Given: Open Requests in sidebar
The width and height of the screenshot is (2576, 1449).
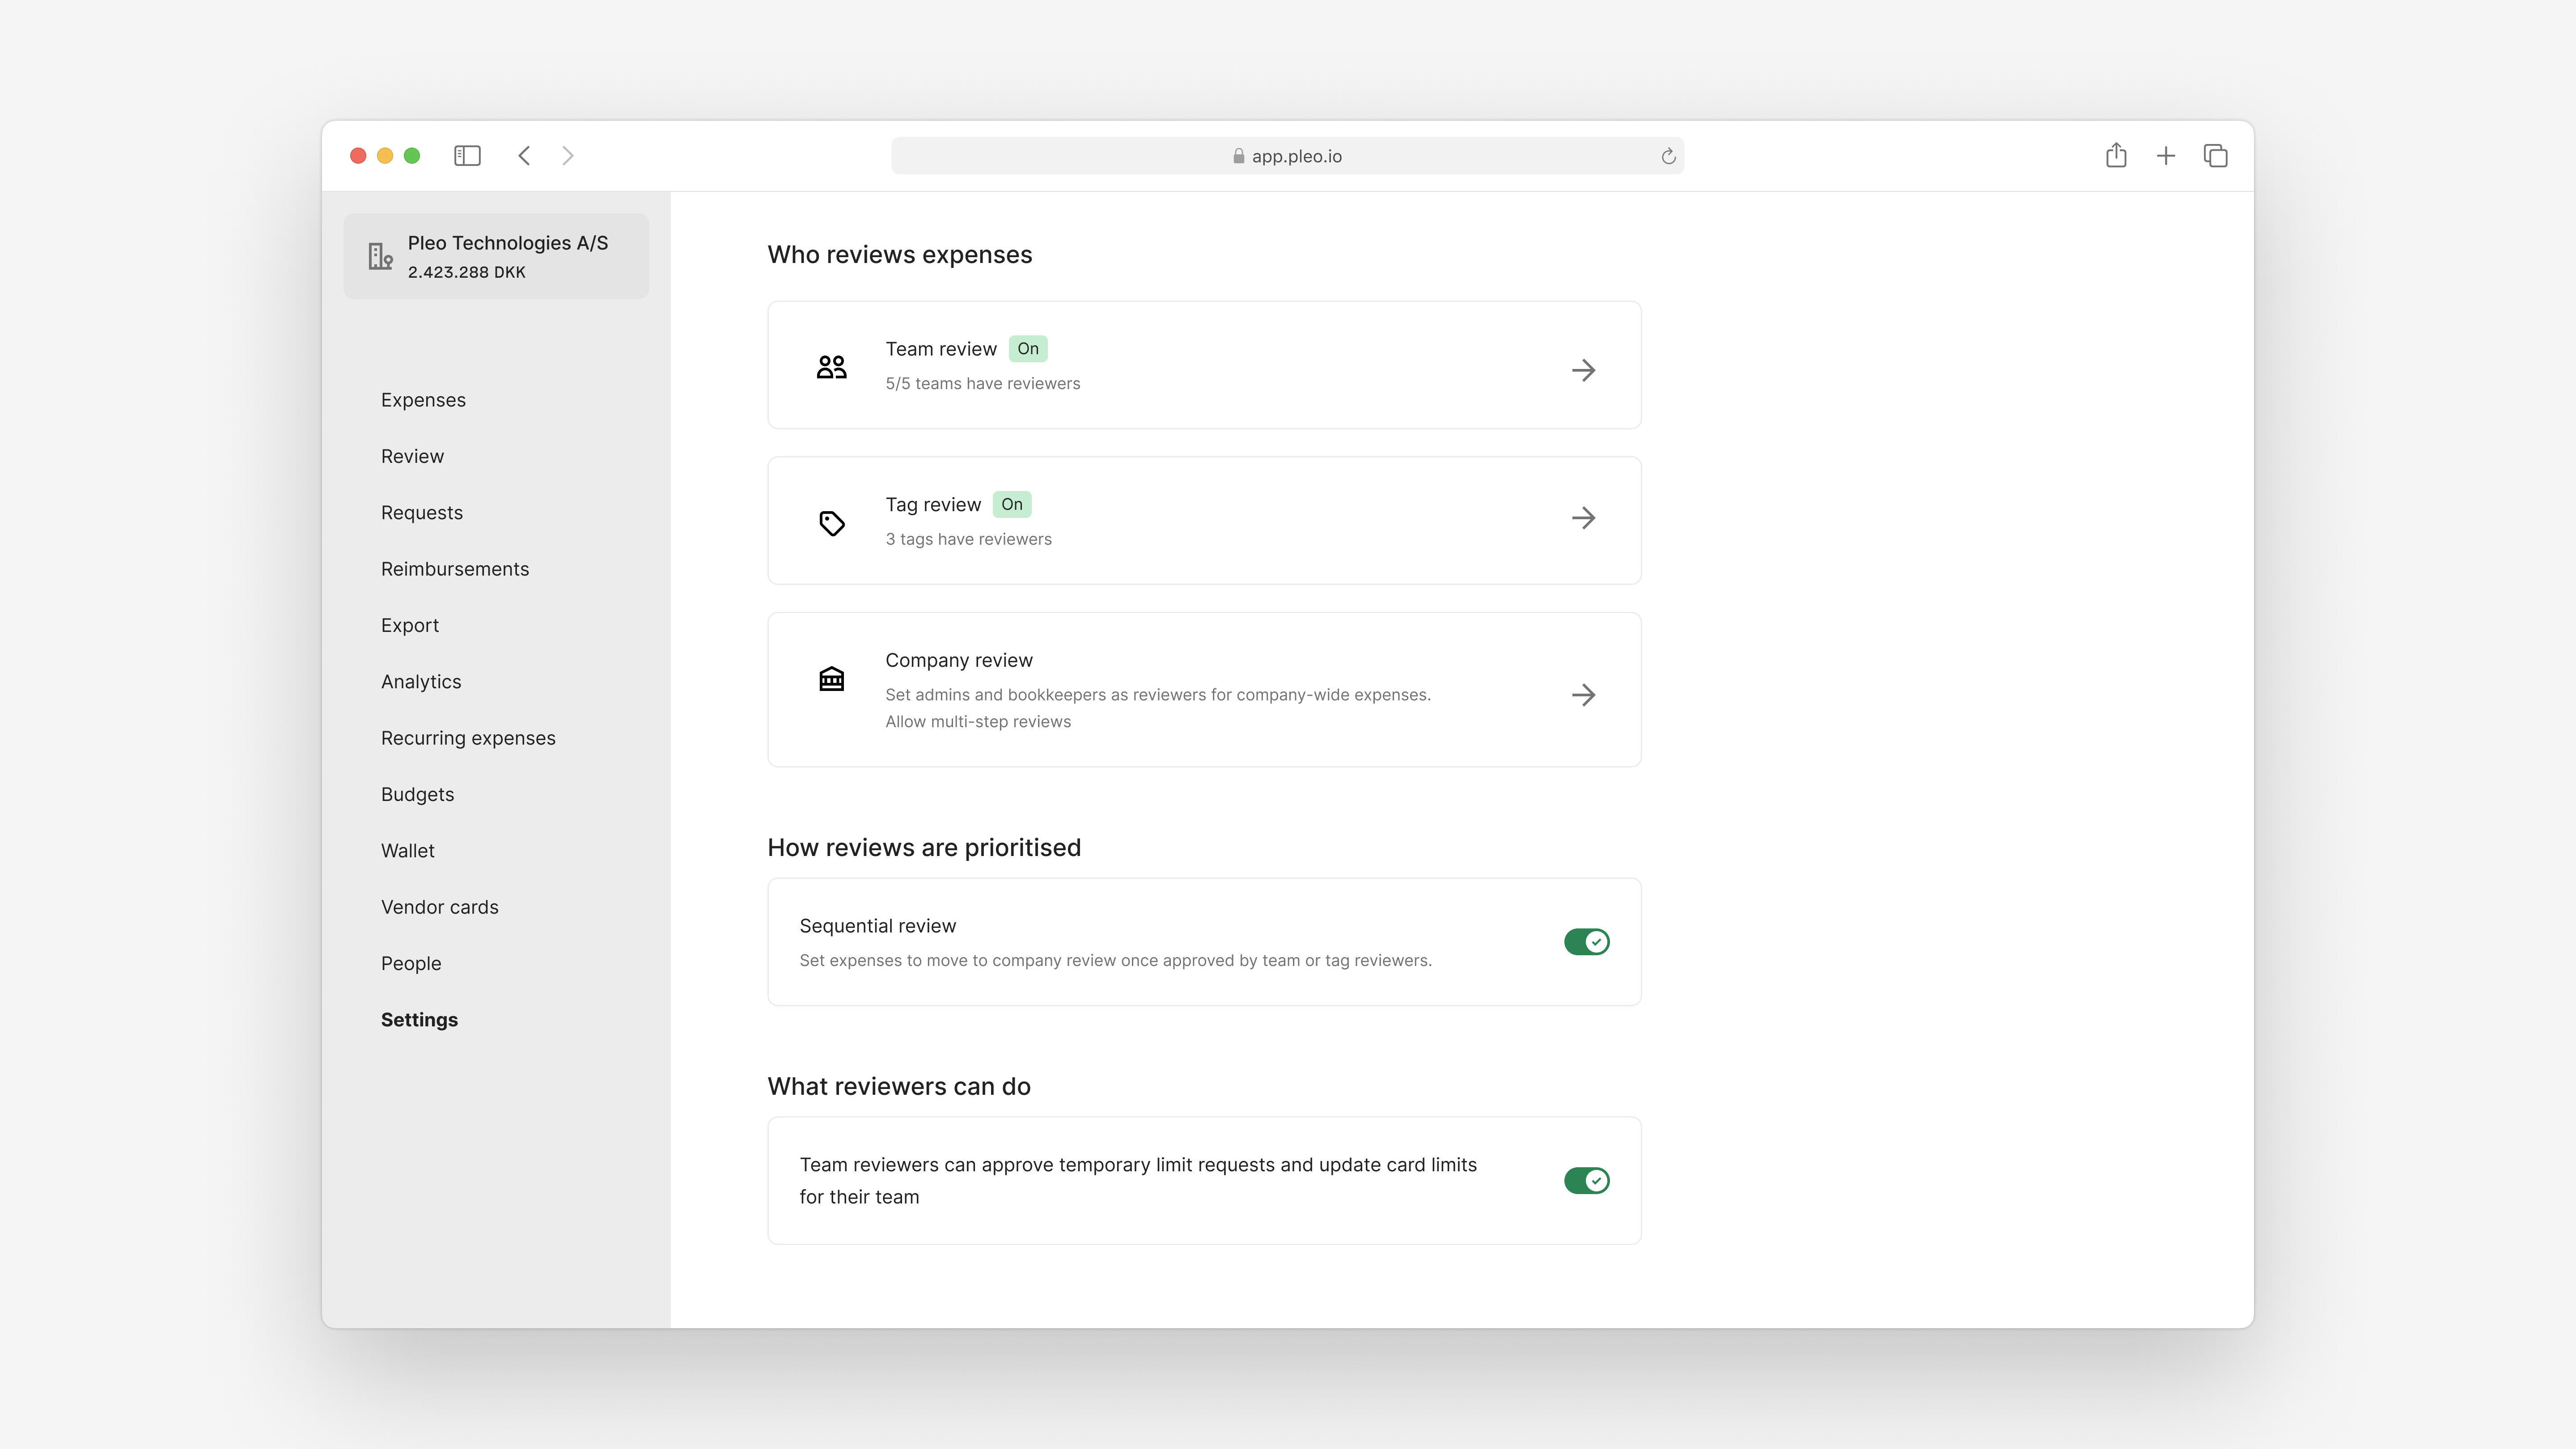Looking at the screenshot, I should pyautogui.click(x=422, y=513).
